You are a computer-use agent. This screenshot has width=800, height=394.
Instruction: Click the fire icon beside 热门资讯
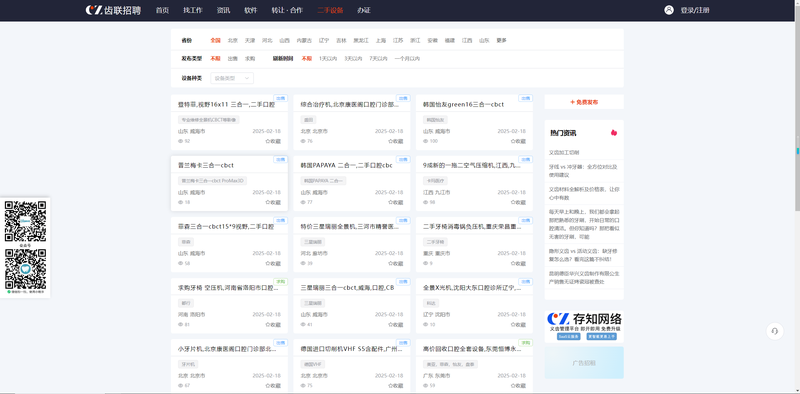click(614, 133)
